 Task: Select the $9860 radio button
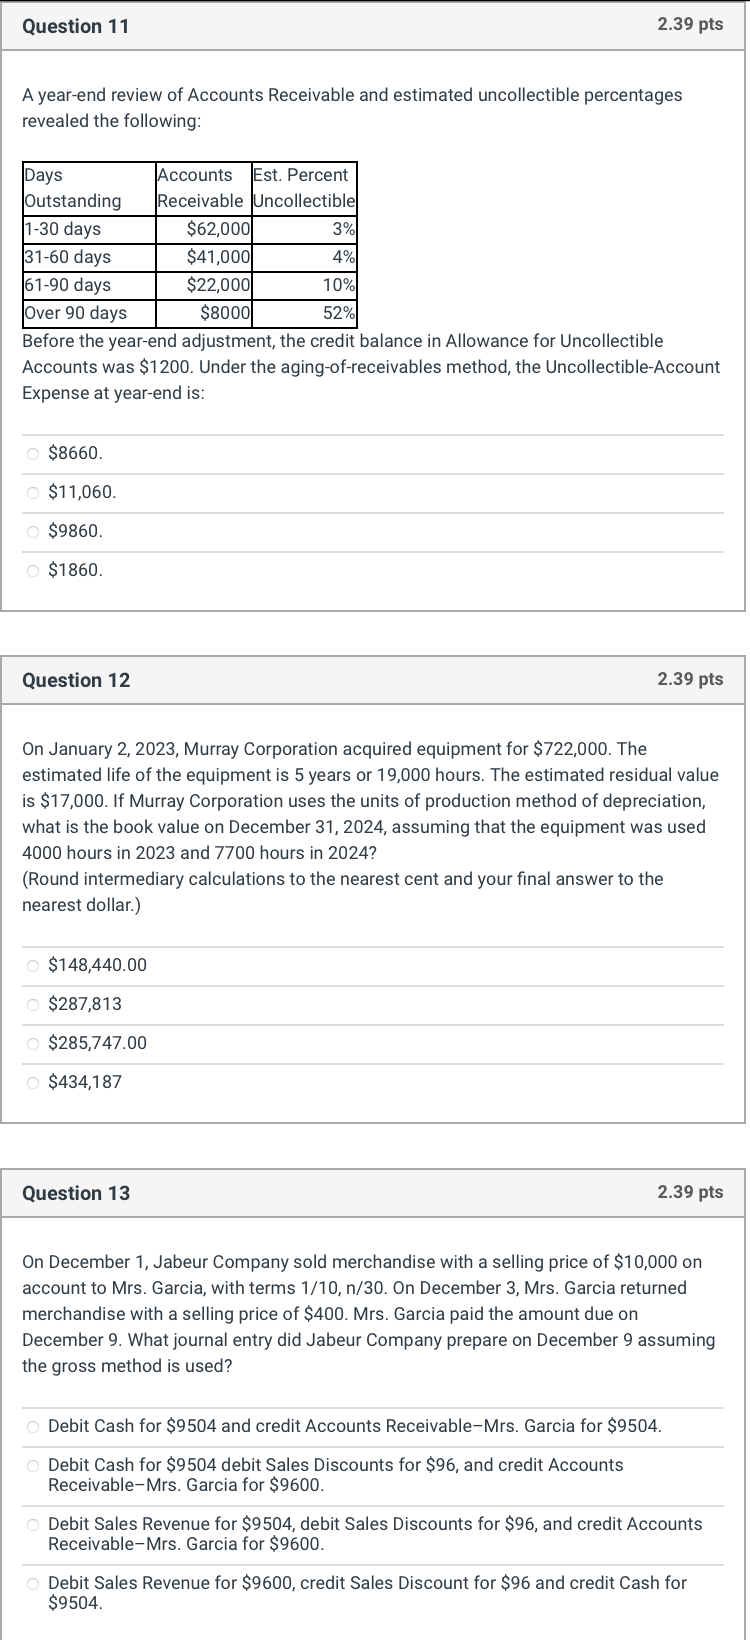pyautogui.click(x=33, y=531)
